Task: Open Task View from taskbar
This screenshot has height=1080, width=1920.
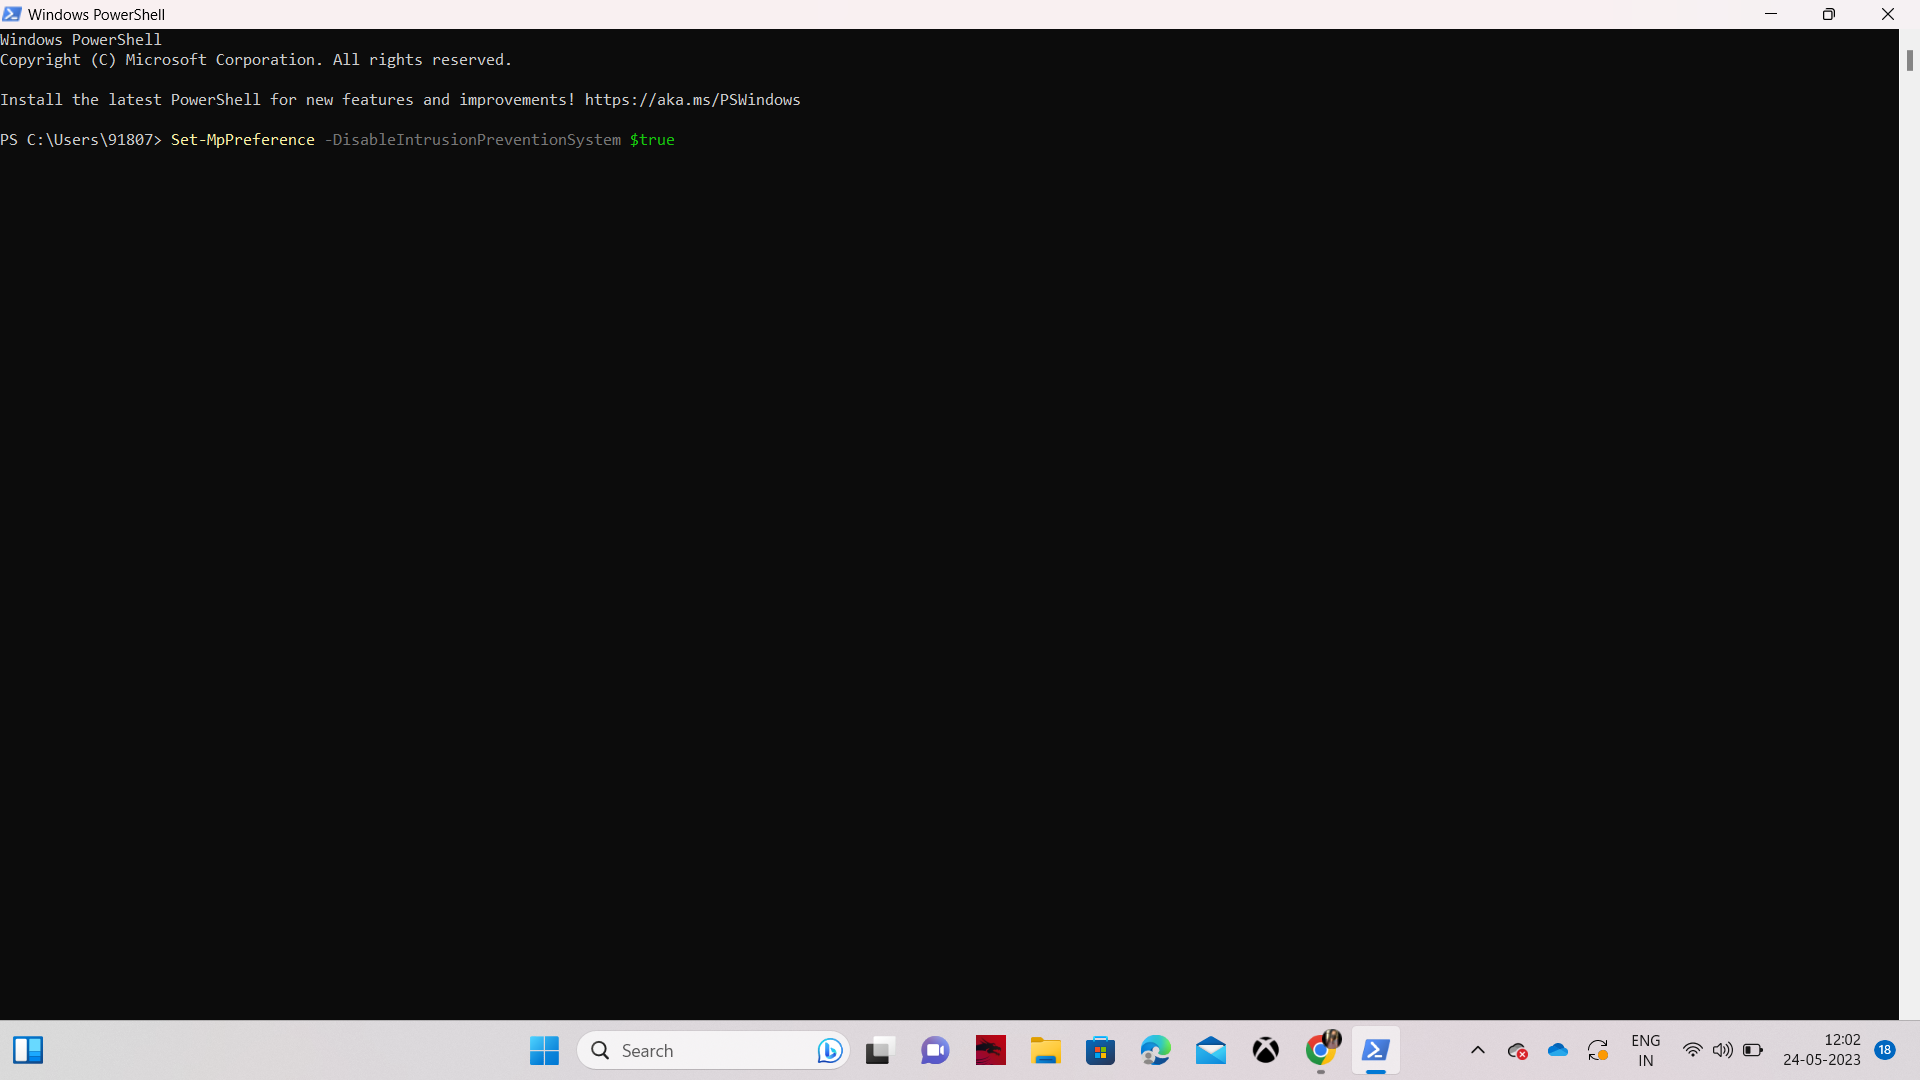Action: pos(878,1050)
